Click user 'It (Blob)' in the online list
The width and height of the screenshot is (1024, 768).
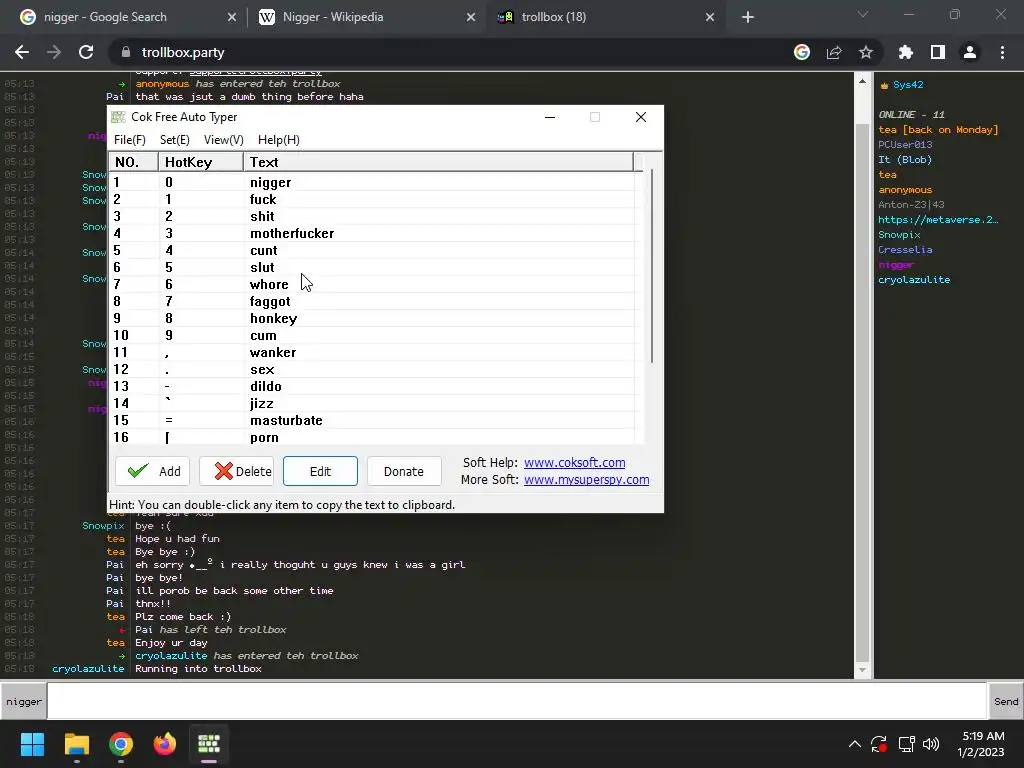905,160
